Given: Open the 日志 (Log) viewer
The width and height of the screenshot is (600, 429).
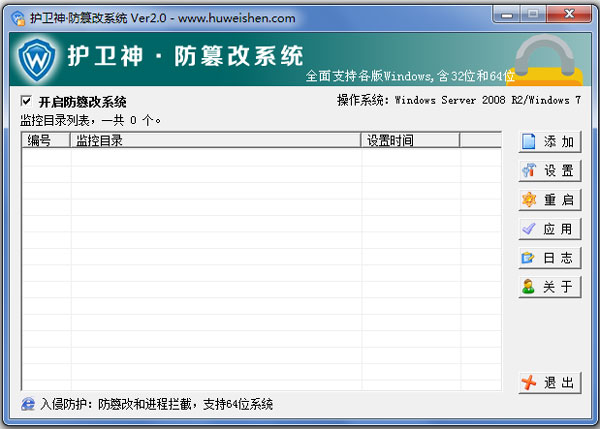Looking at the screenshot, I should coord(549,258).
